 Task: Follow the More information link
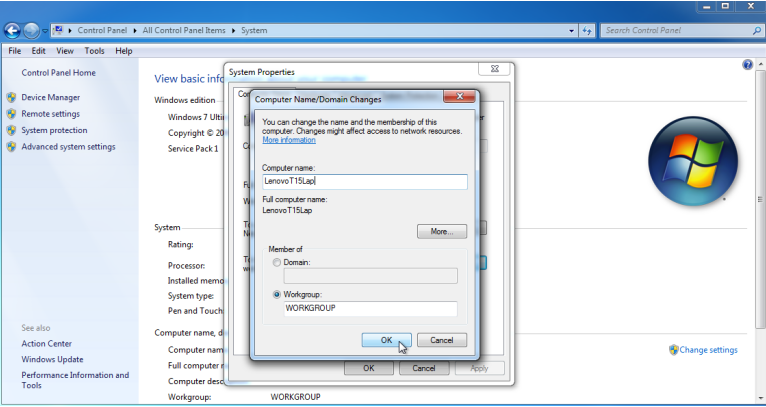coord(288,140)
